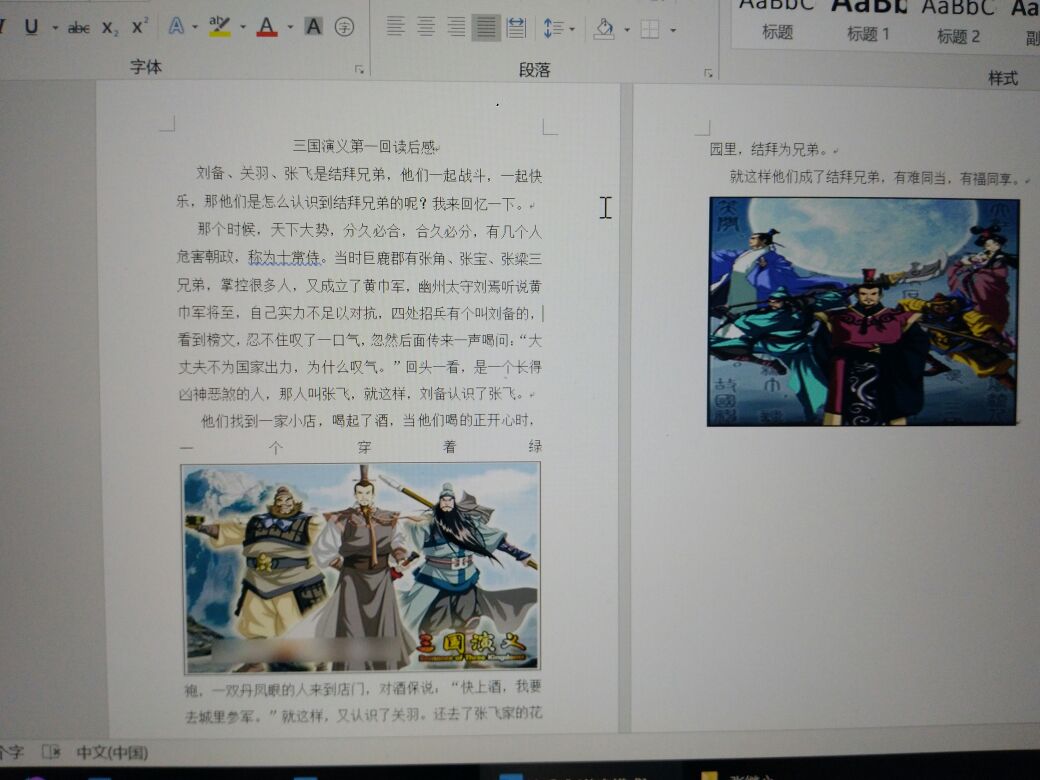
Task: Select the 标题 1 heading style
Action: click(x=868, y=22)
